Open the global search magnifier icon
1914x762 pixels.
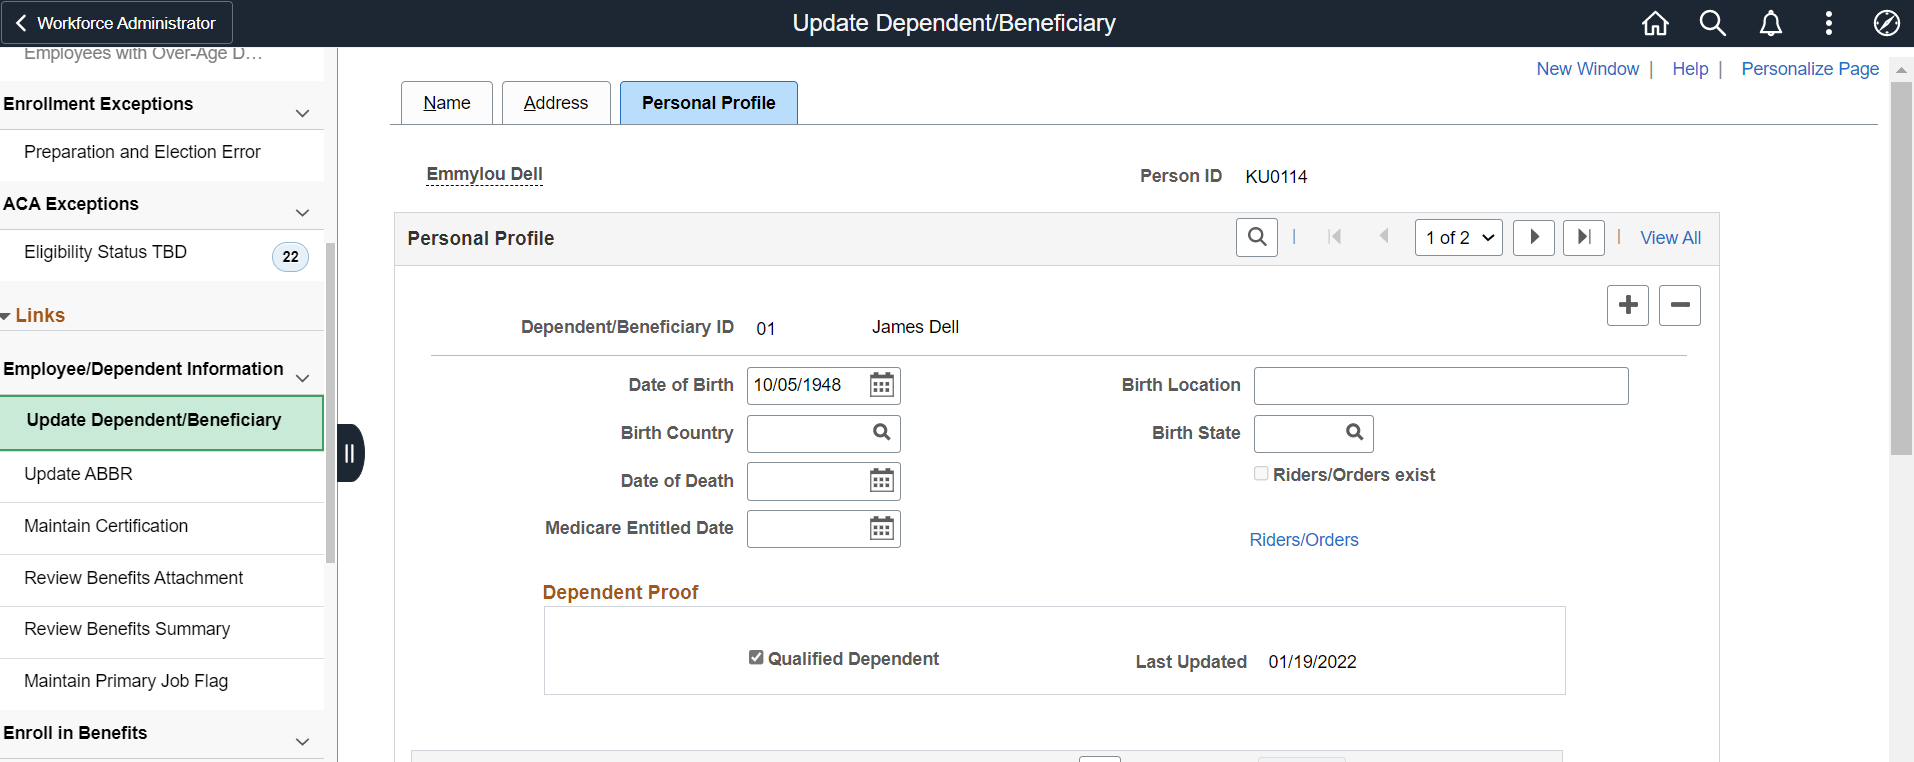(1713, 23)
